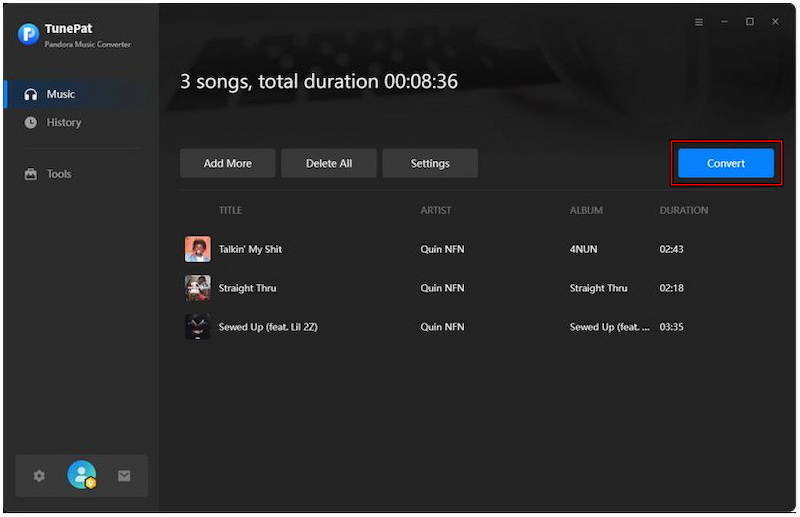This screenshot has height=517, width=800.
Task: Click the '3 songs, total duration 00:08:36' heading
Action: tap(319, 82)
